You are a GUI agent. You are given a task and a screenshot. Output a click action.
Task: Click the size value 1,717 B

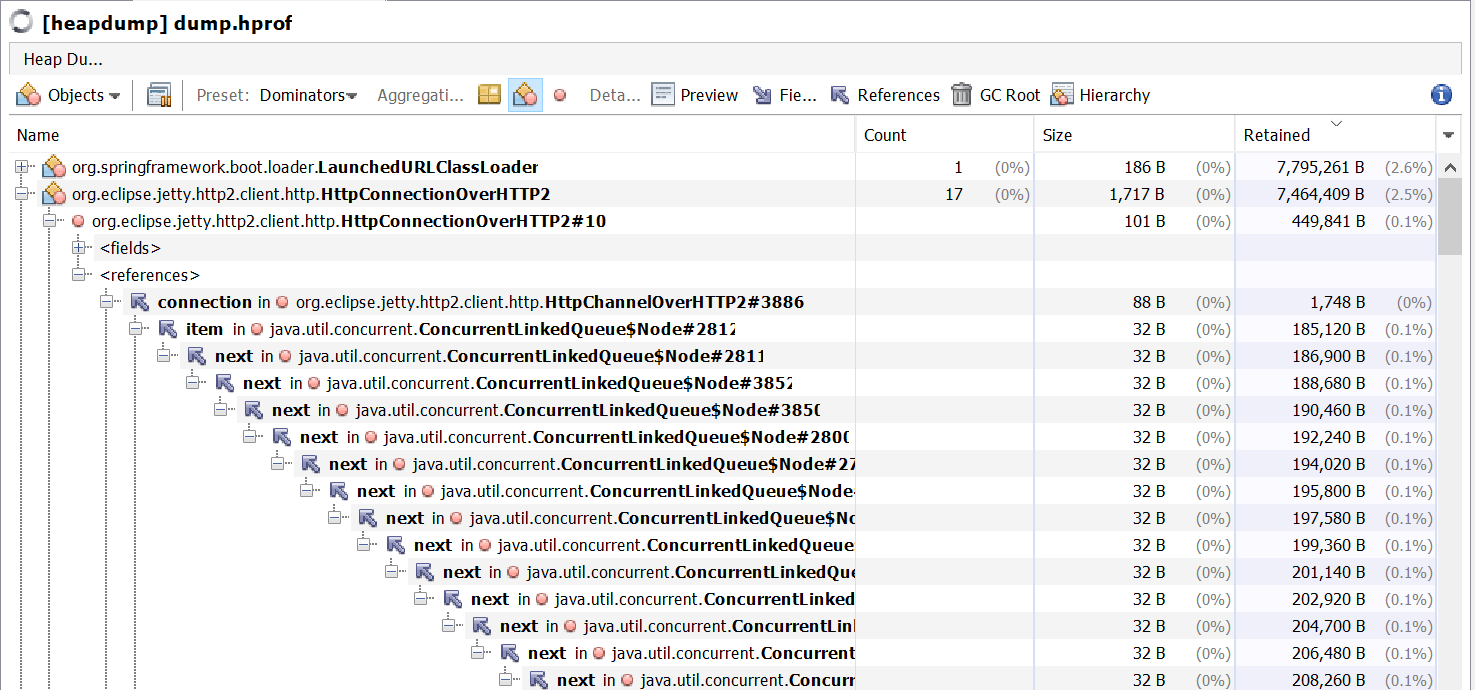[1136, 194]
